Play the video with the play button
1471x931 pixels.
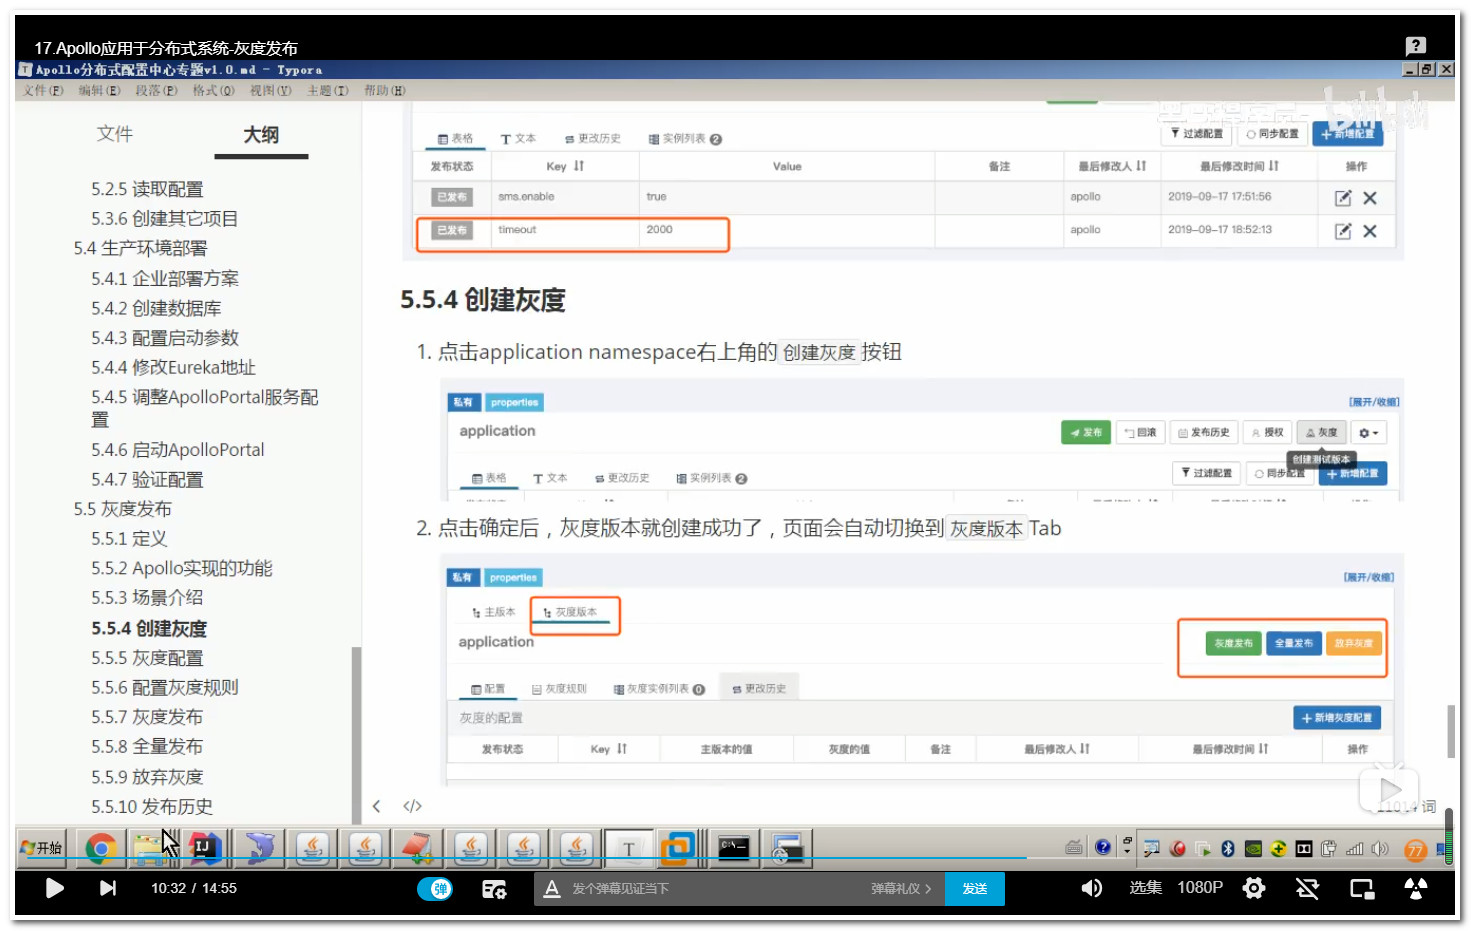[54, 888]
